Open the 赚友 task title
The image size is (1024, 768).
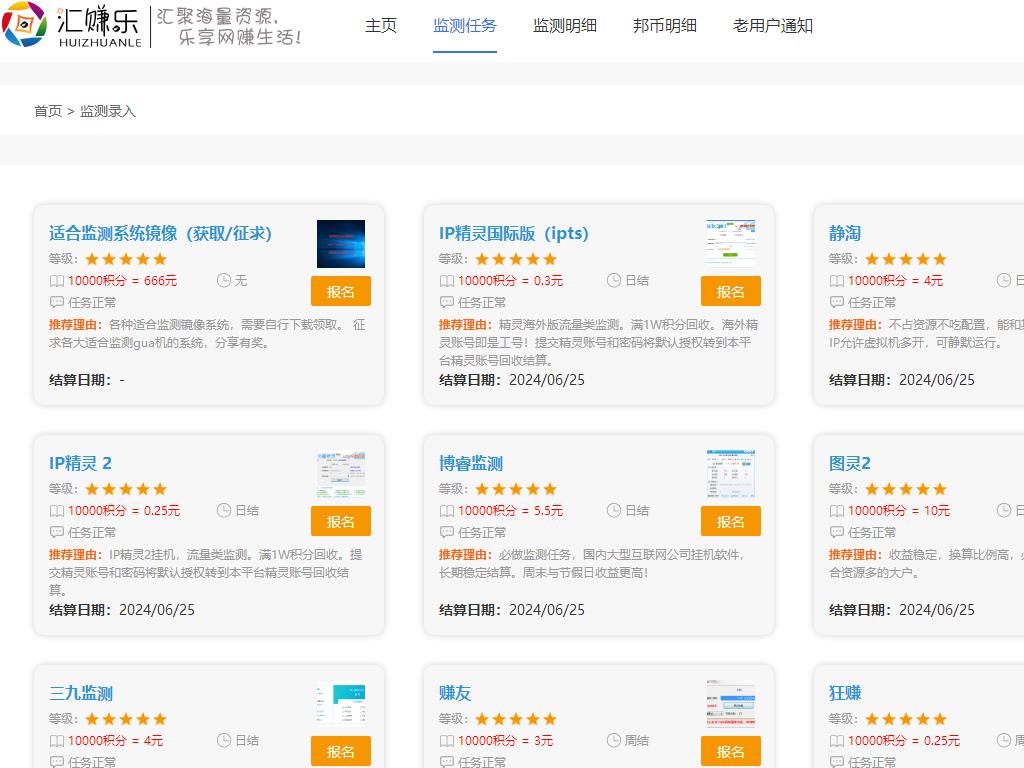pos(455,693)
